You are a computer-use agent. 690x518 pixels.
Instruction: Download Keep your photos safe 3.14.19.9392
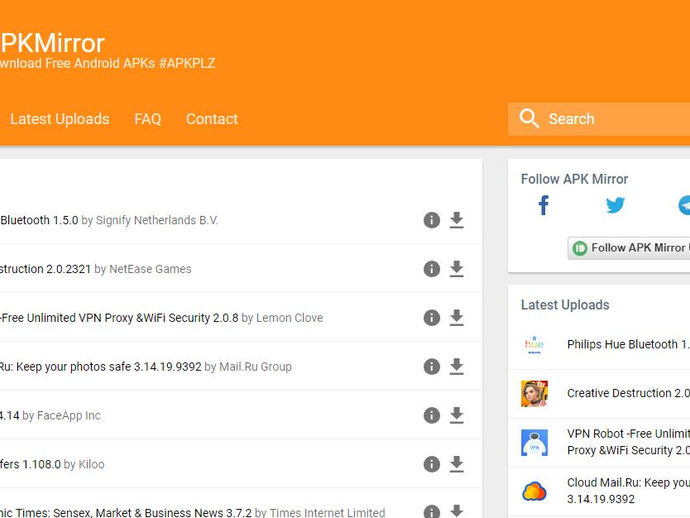pos(456,366)
